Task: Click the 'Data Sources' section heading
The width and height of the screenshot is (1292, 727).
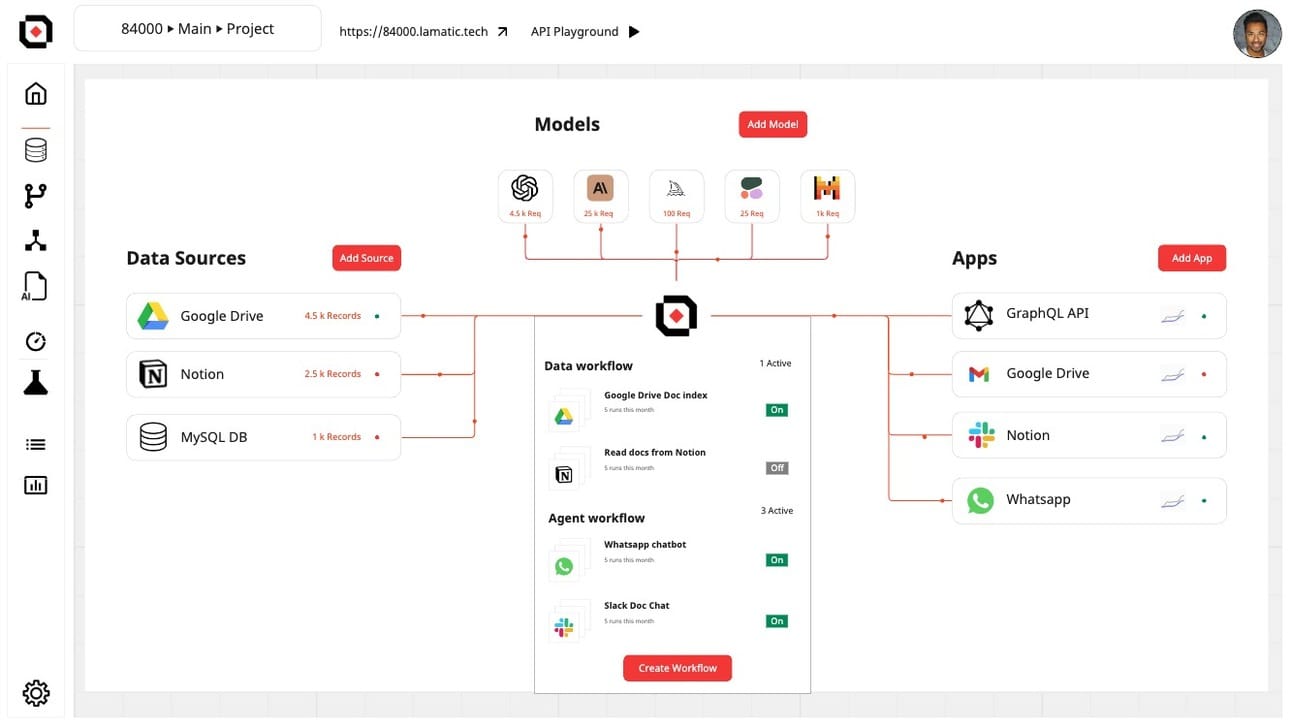Action: coord(186,258)
